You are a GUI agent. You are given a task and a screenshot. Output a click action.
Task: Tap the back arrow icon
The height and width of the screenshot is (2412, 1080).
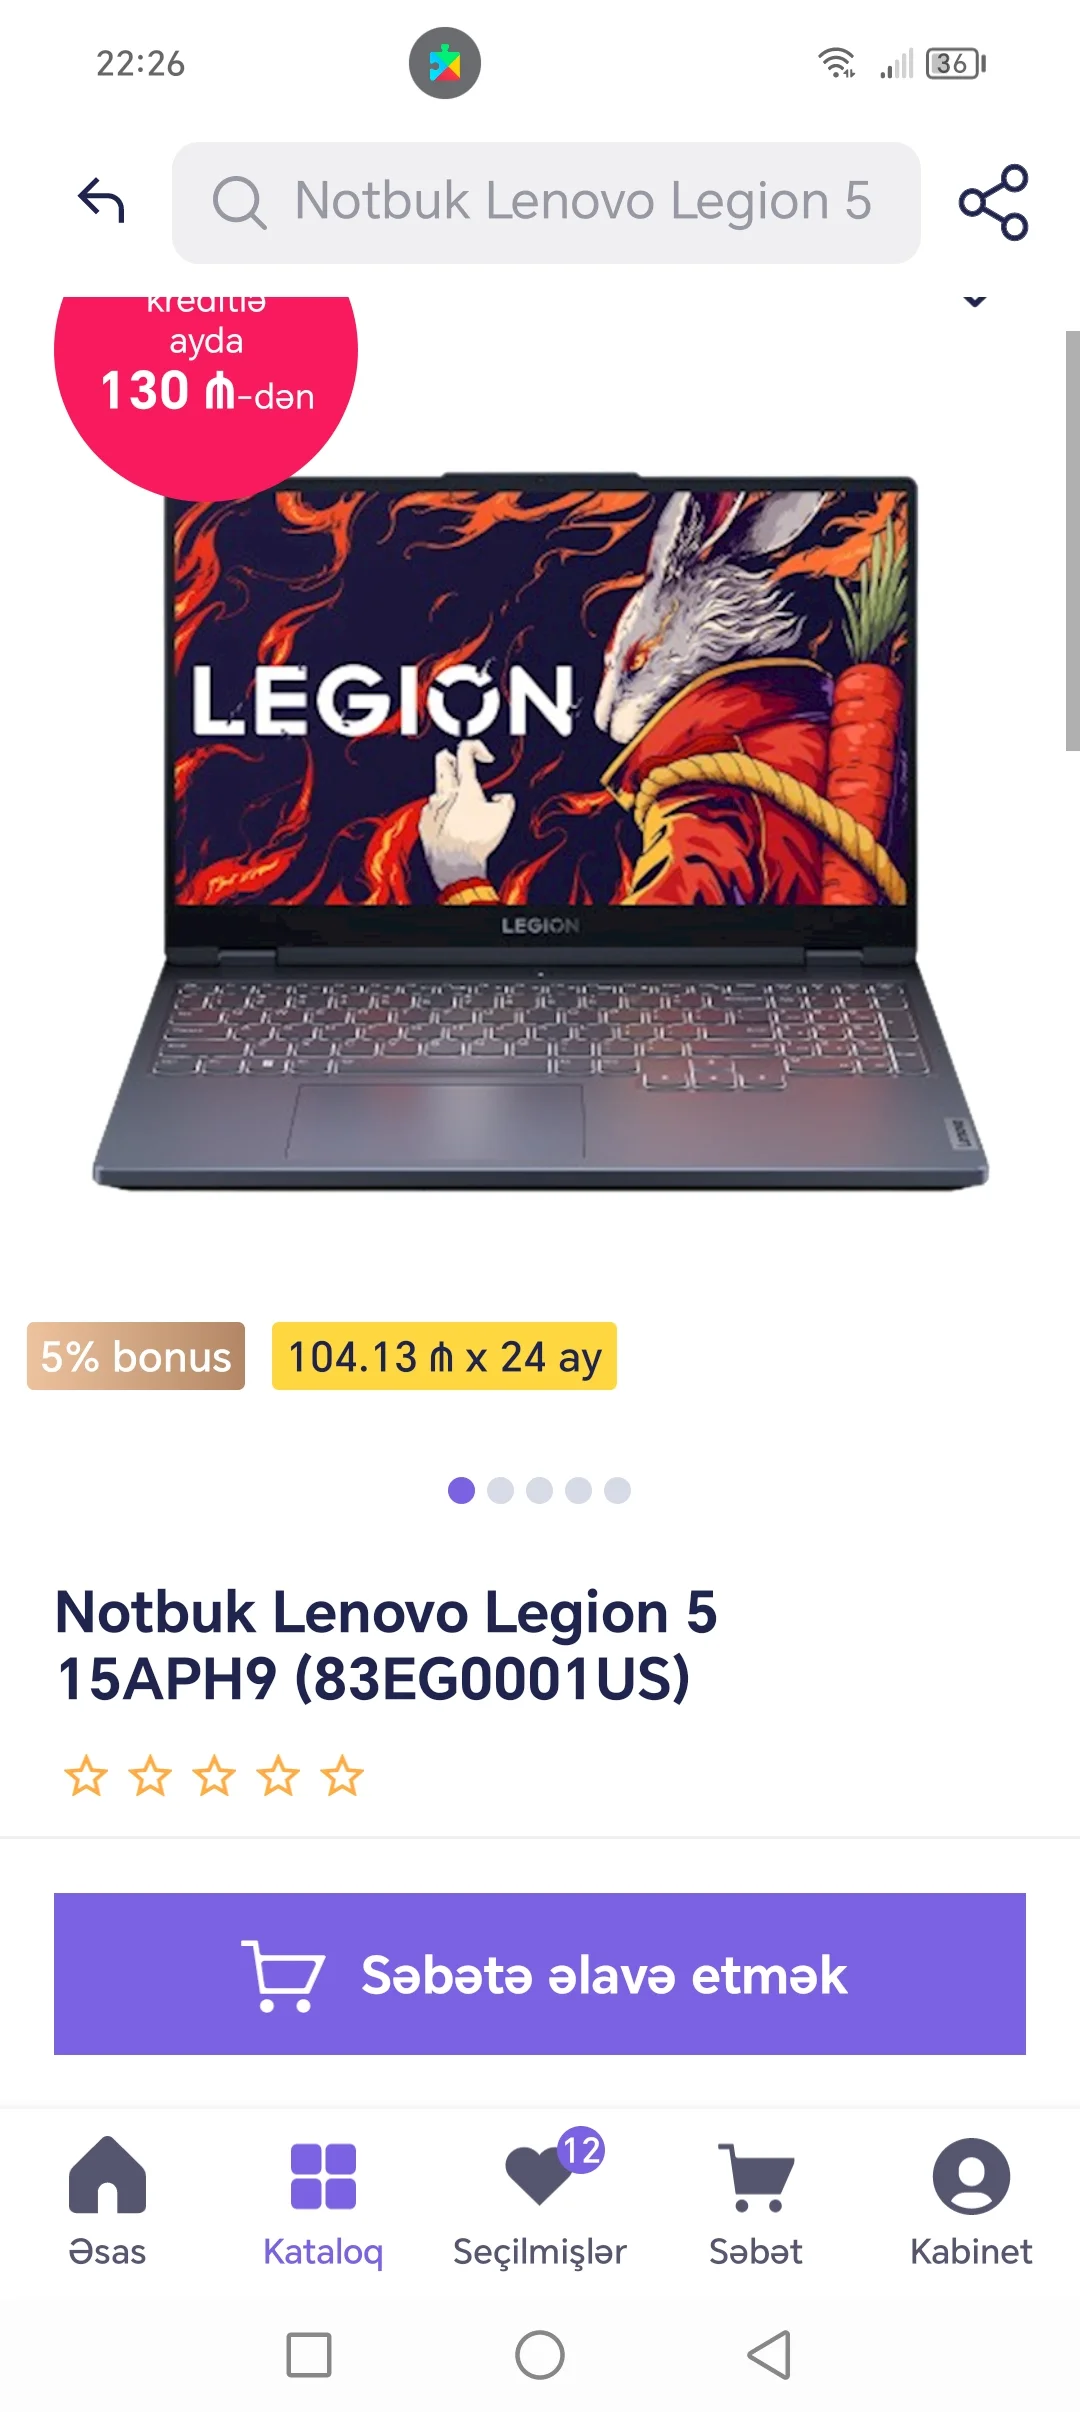tap(101, 200)
